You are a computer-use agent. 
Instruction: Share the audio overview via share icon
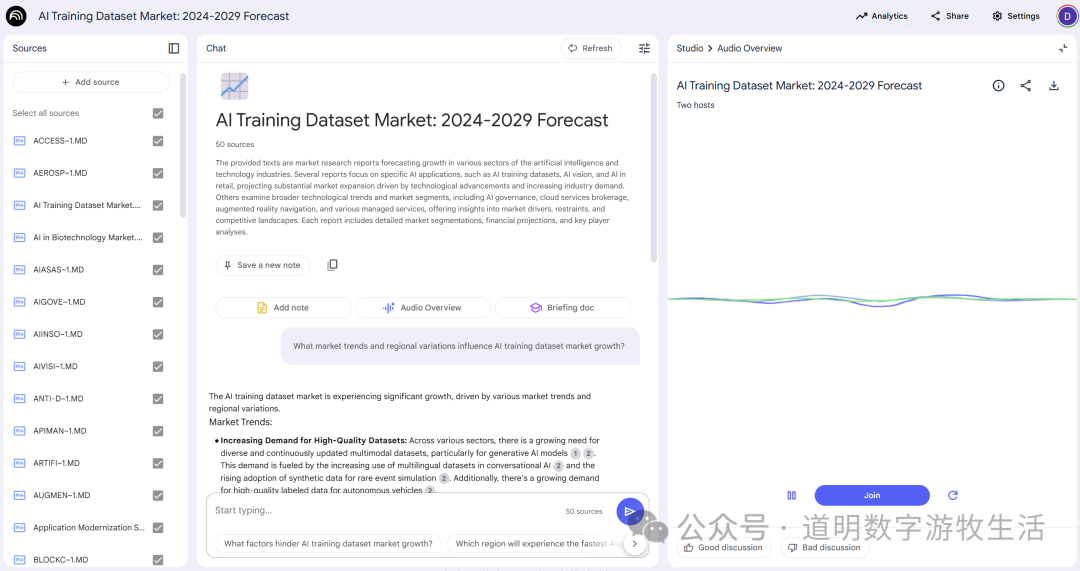point(1025,86)
